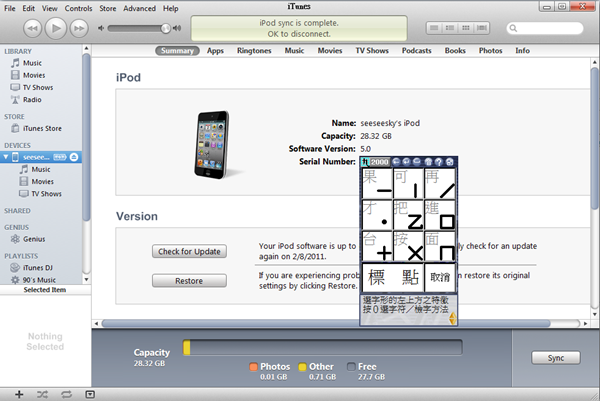Open TV Shows in the Library section
Image resolution: width=600 pixels, height=401 pixels.
38,88
